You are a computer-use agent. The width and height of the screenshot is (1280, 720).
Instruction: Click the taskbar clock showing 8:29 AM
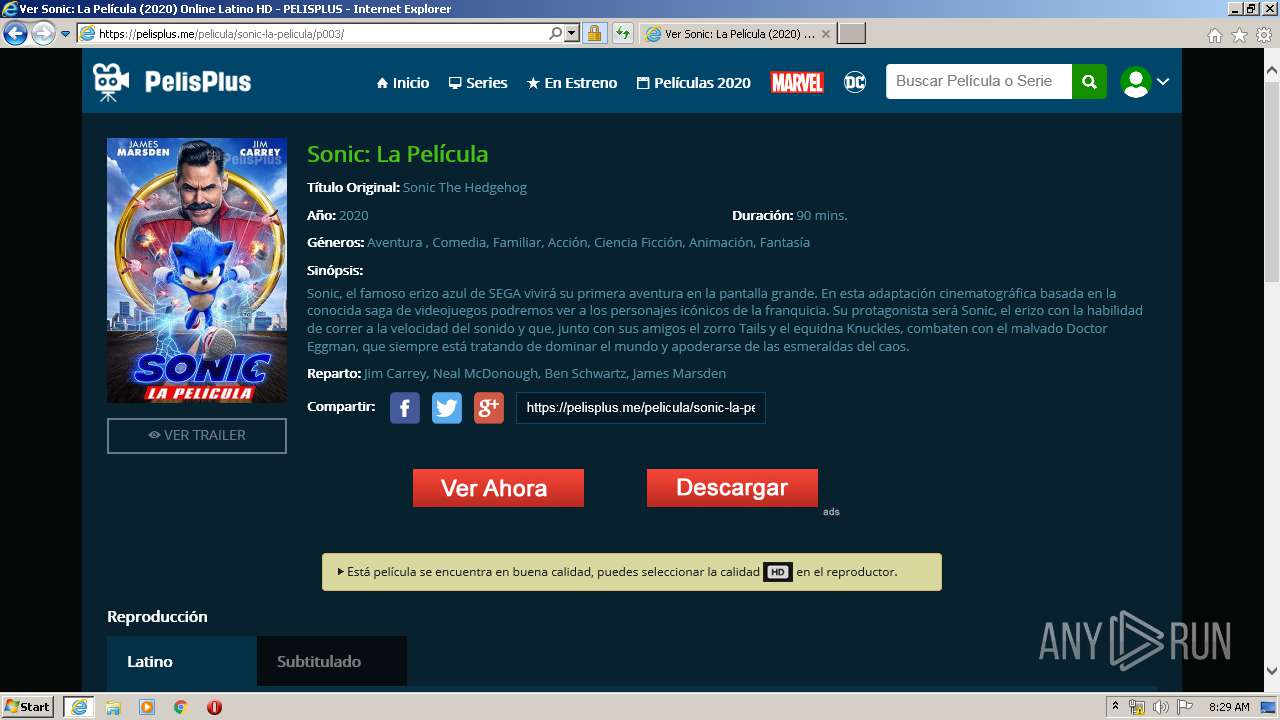click(1229, 707)
